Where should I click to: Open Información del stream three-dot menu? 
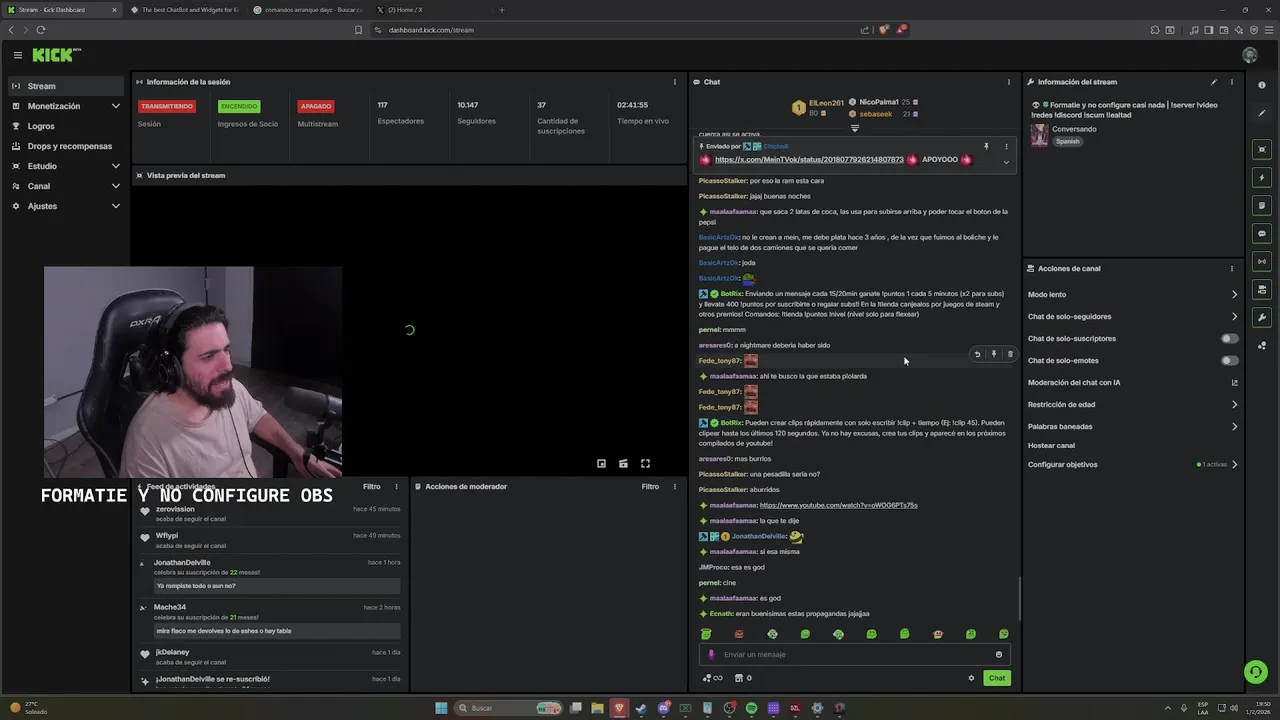[1231, 82]
